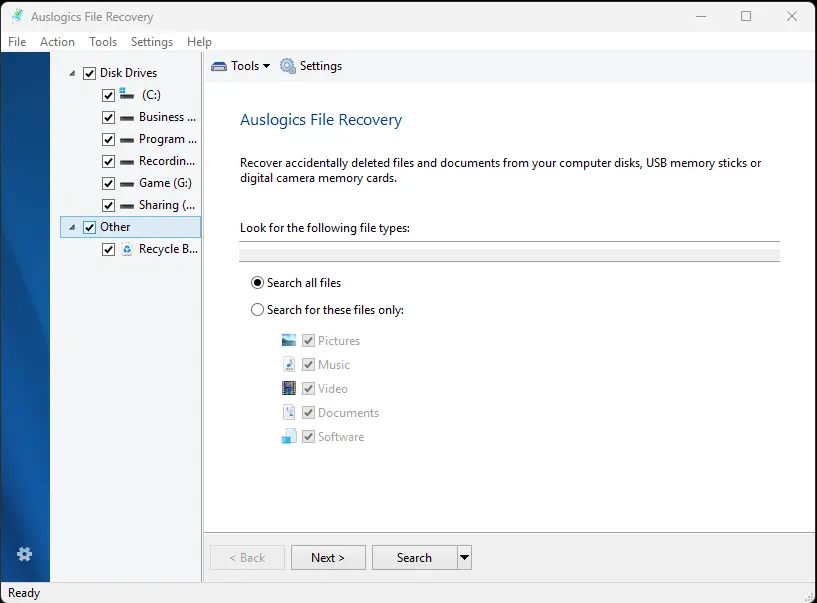This screenshot has height=603, width=817.
Task: Toggle the Pictures file type checkbox
Action: [308, 340]
